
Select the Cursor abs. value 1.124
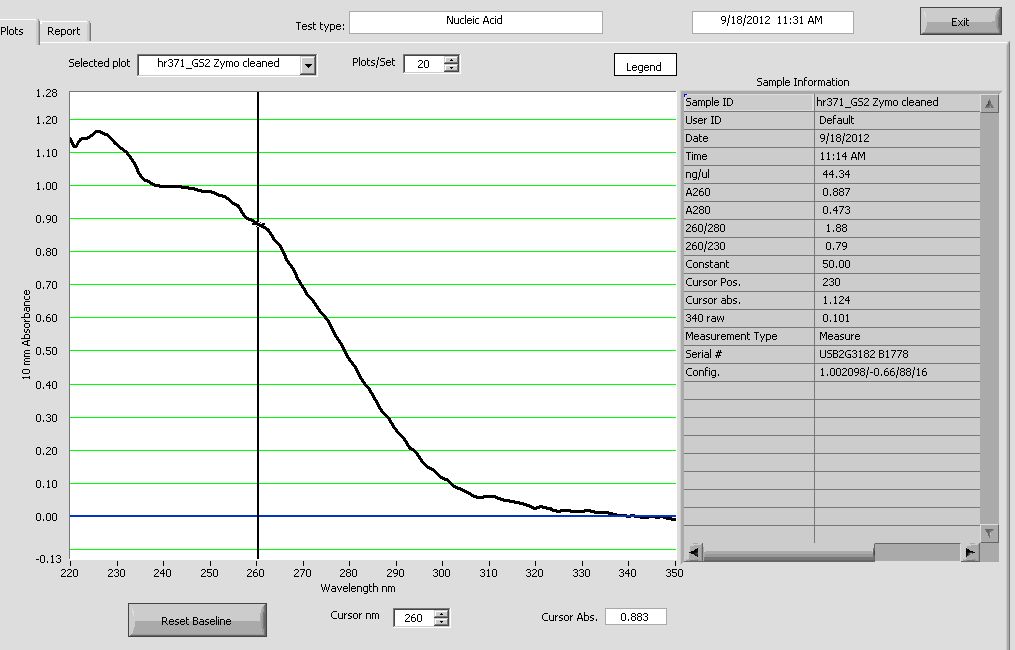tap(897, 300)
